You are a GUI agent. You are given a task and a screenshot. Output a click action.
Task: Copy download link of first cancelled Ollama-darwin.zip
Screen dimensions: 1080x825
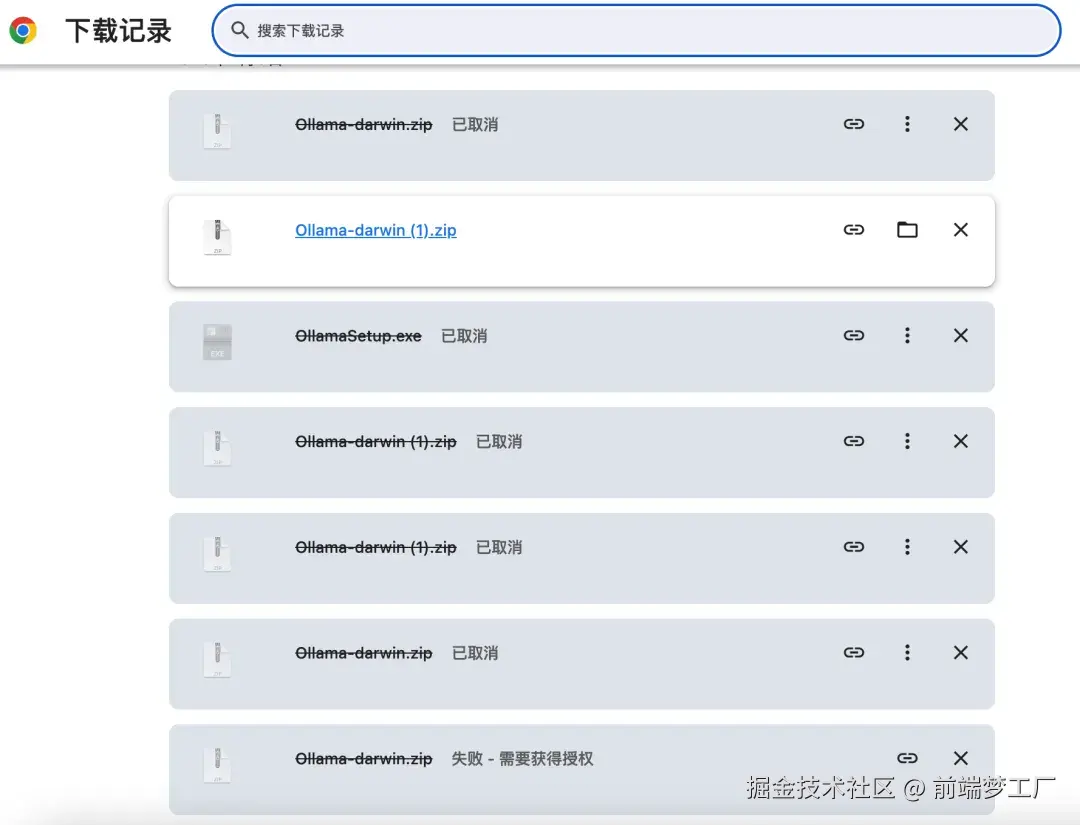(x=854, y=124)
